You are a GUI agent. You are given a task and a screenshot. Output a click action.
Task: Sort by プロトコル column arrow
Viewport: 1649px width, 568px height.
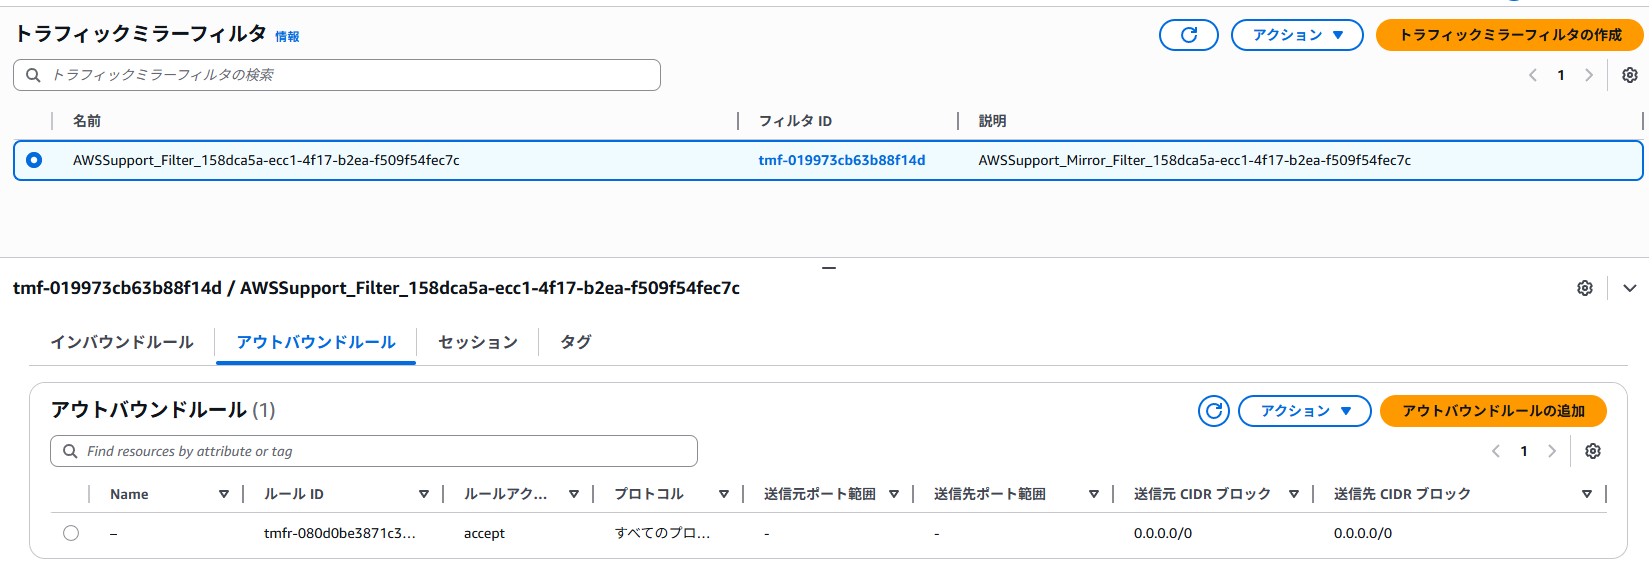click(724, 494)
